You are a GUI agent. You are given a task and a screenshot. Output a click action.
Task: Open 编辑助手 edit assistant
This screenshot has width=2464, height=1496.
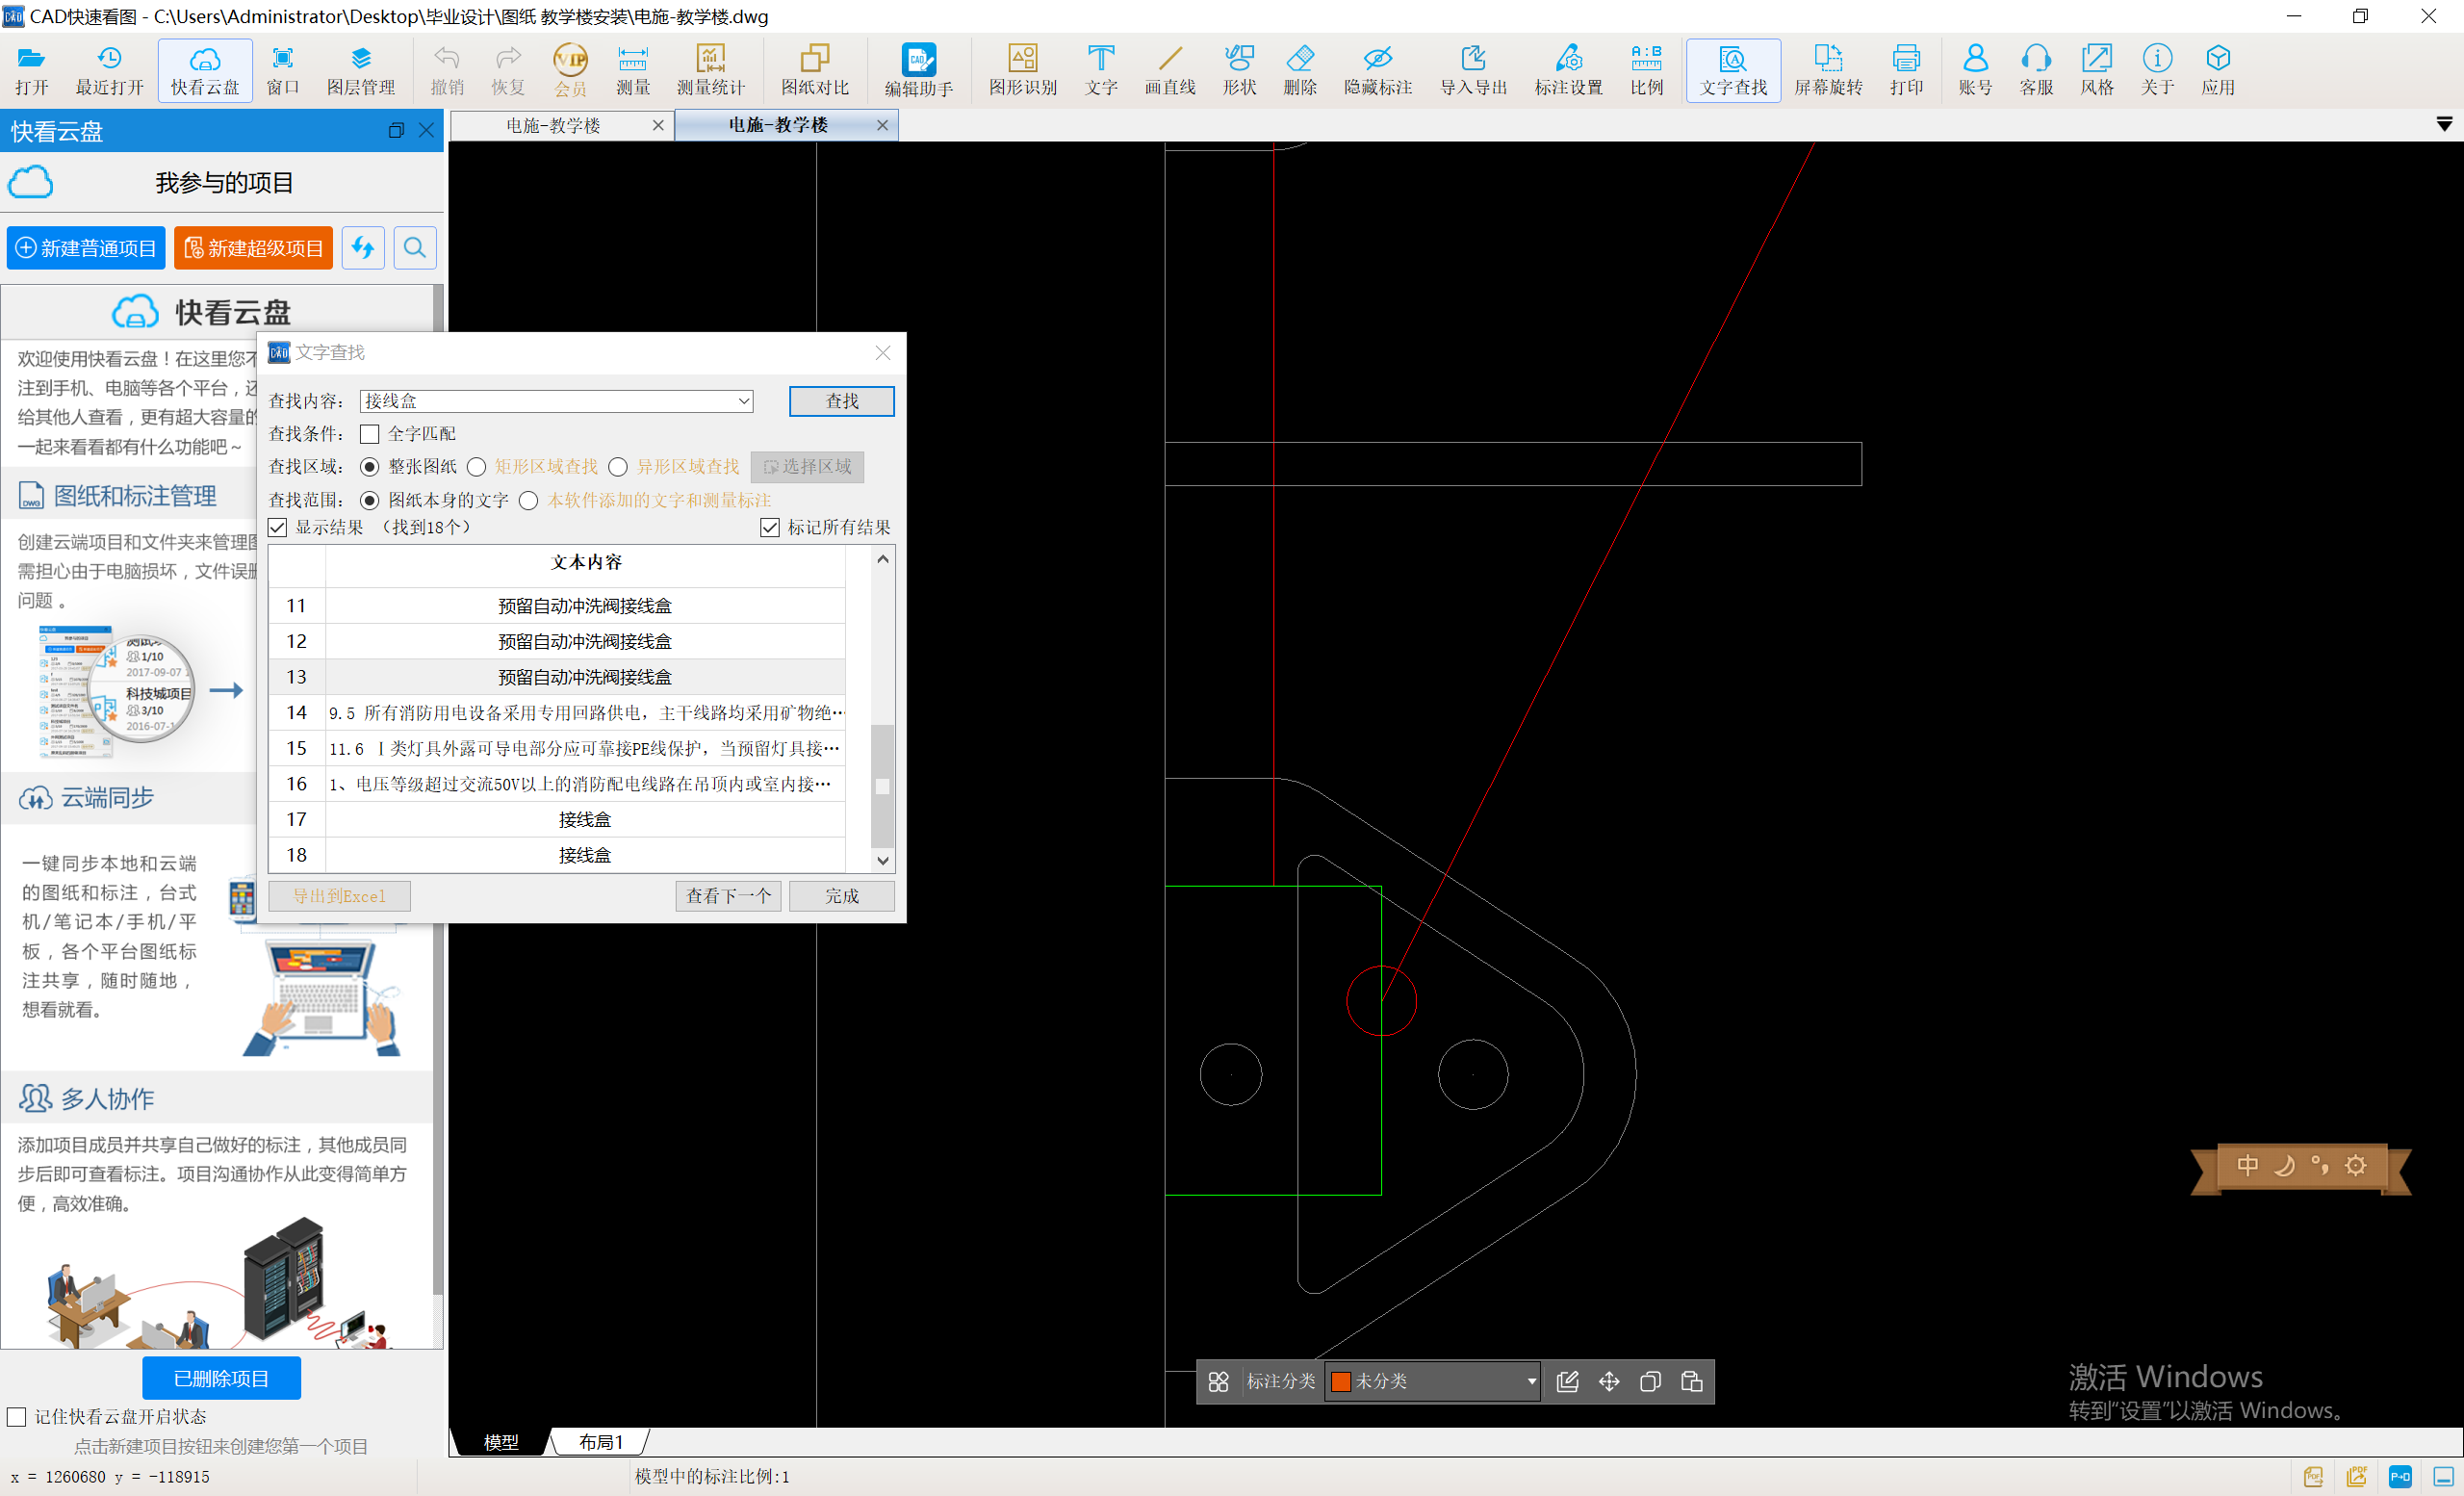pyautogui.click(x=919, y=70)
